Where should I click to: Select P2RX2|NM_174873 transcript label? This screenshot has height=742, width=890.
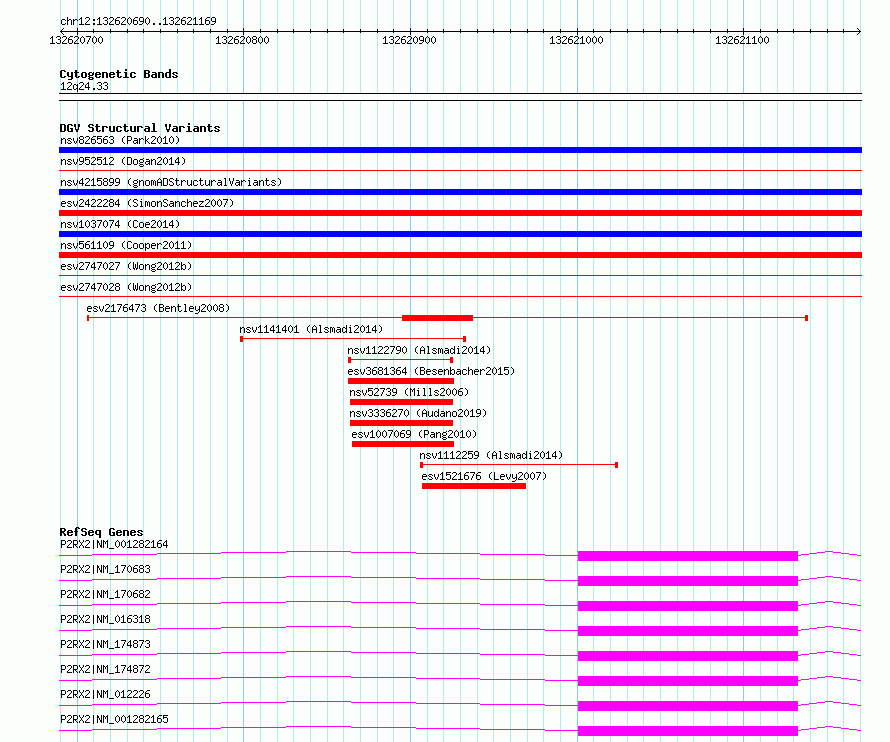(x=105, y=644)
